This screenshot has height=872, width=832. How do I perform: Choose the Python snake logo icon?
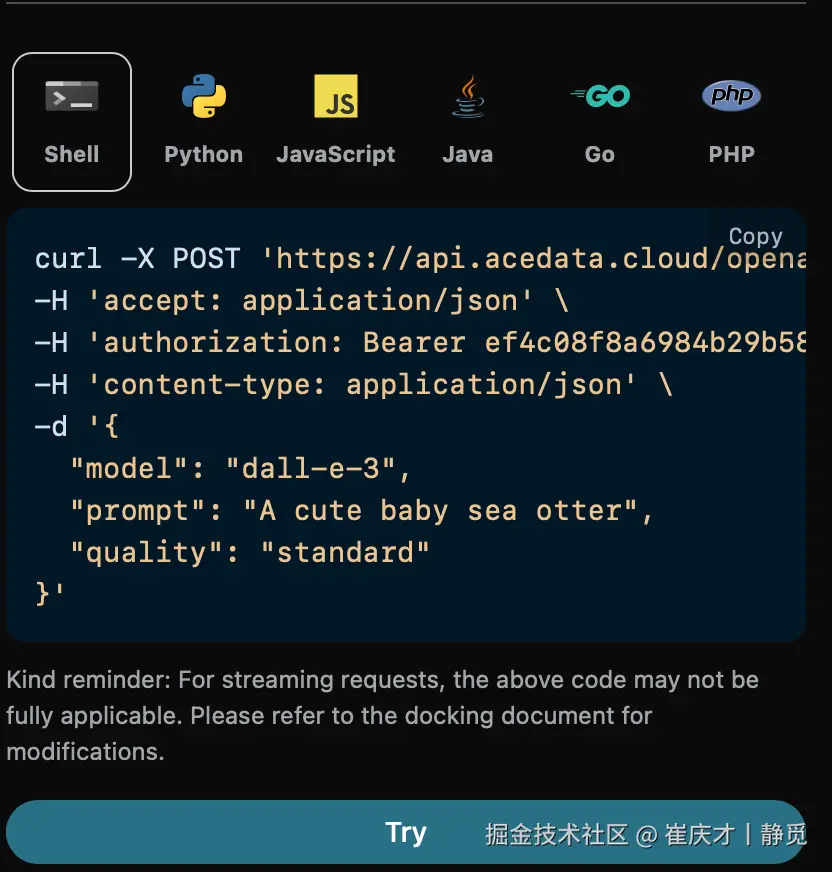click(x=204, y=96)
